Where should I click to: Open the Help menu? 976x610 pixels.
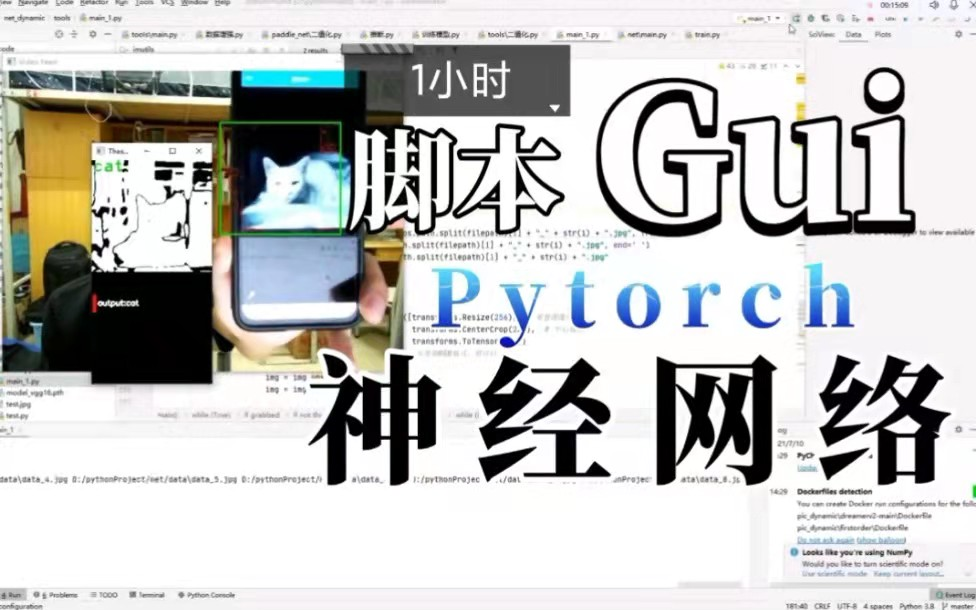[222, 3]
